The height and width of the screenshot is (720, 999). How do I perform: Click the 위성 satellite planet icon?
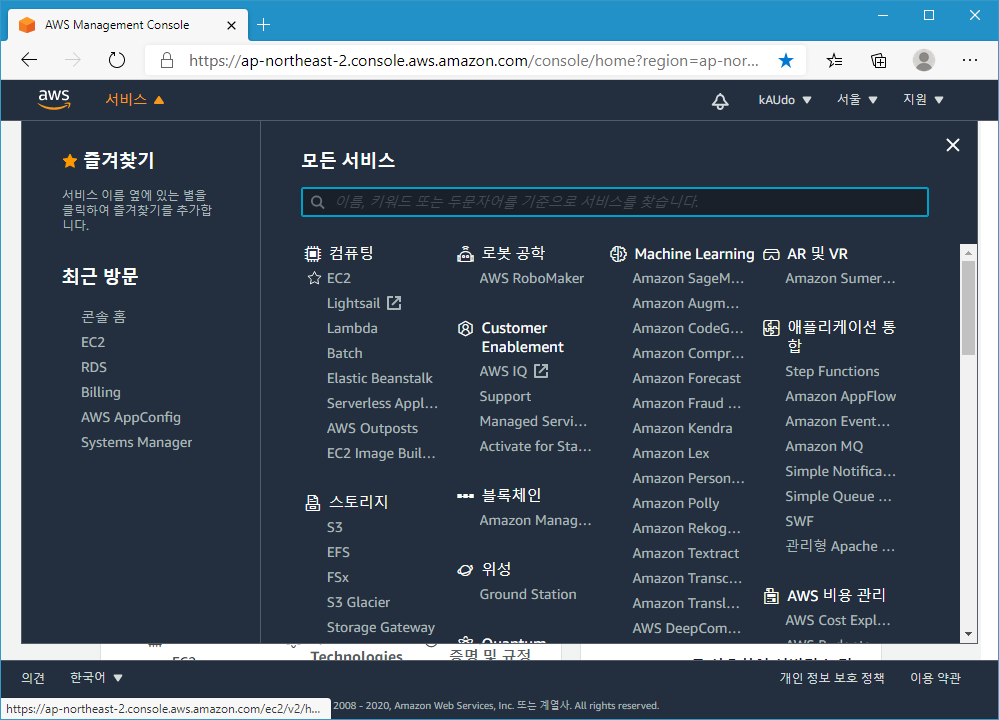(465, 570)
